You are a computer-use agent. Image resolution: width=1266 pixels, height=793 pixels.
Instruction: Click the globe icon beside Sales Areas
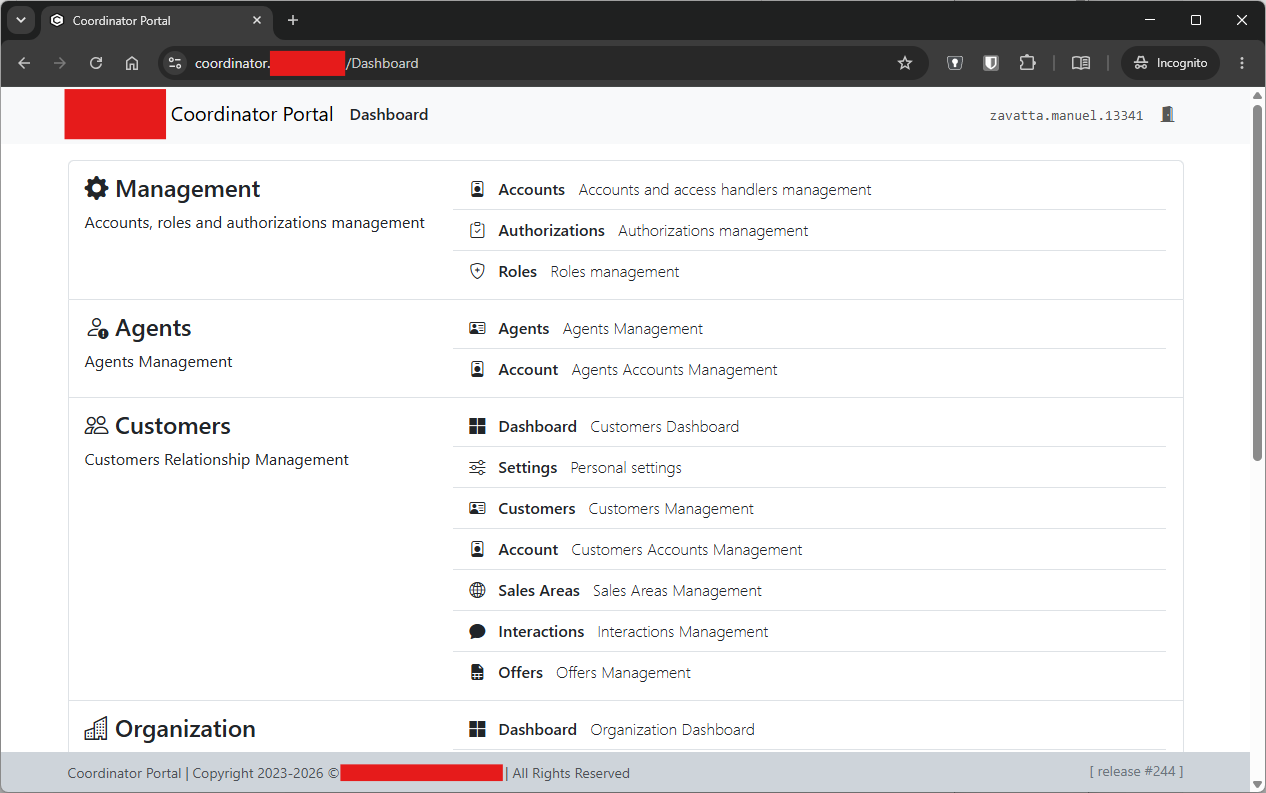[x=477, y=590]
